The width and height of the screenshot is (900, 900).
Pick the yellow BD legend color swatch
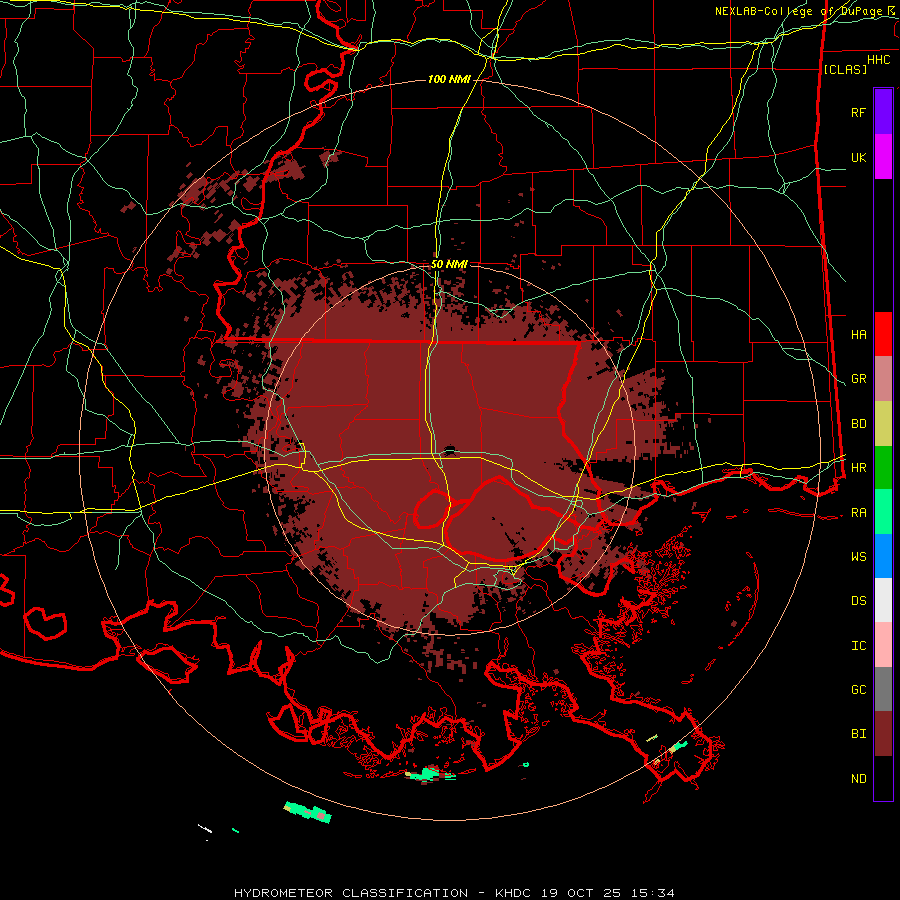click(883, 424)
